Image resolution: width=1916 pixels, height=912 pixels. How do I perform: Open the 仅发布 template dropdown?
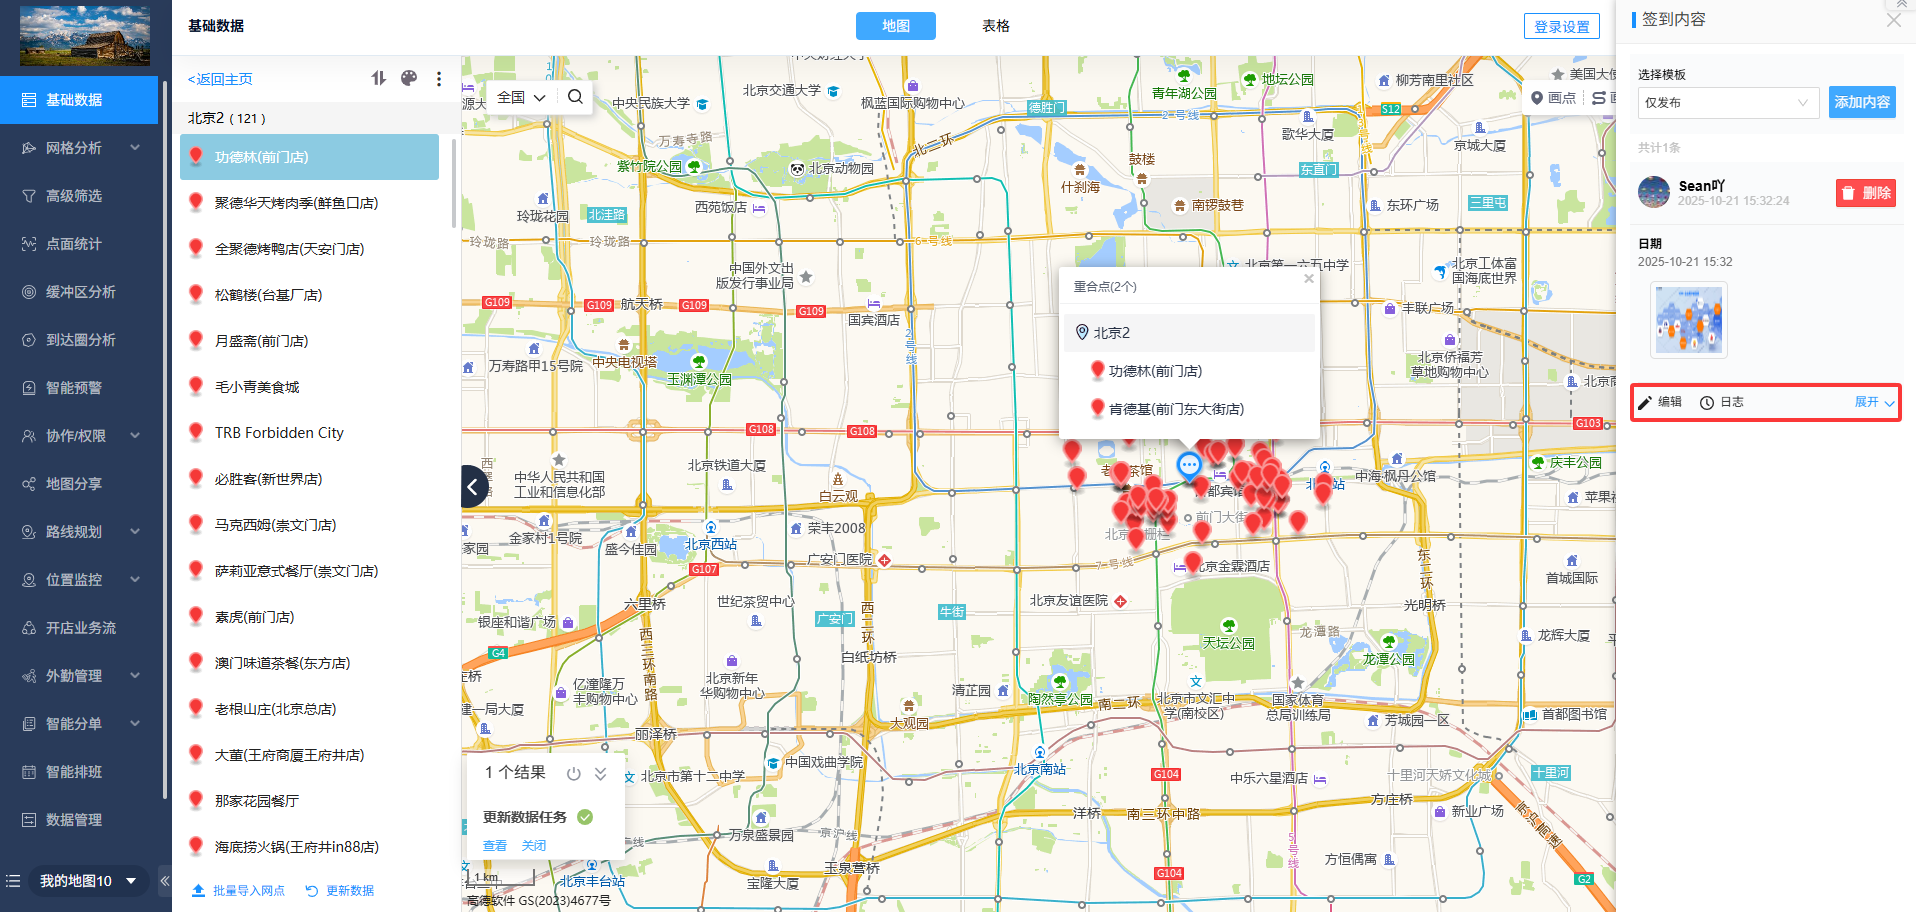[1726, 102]
